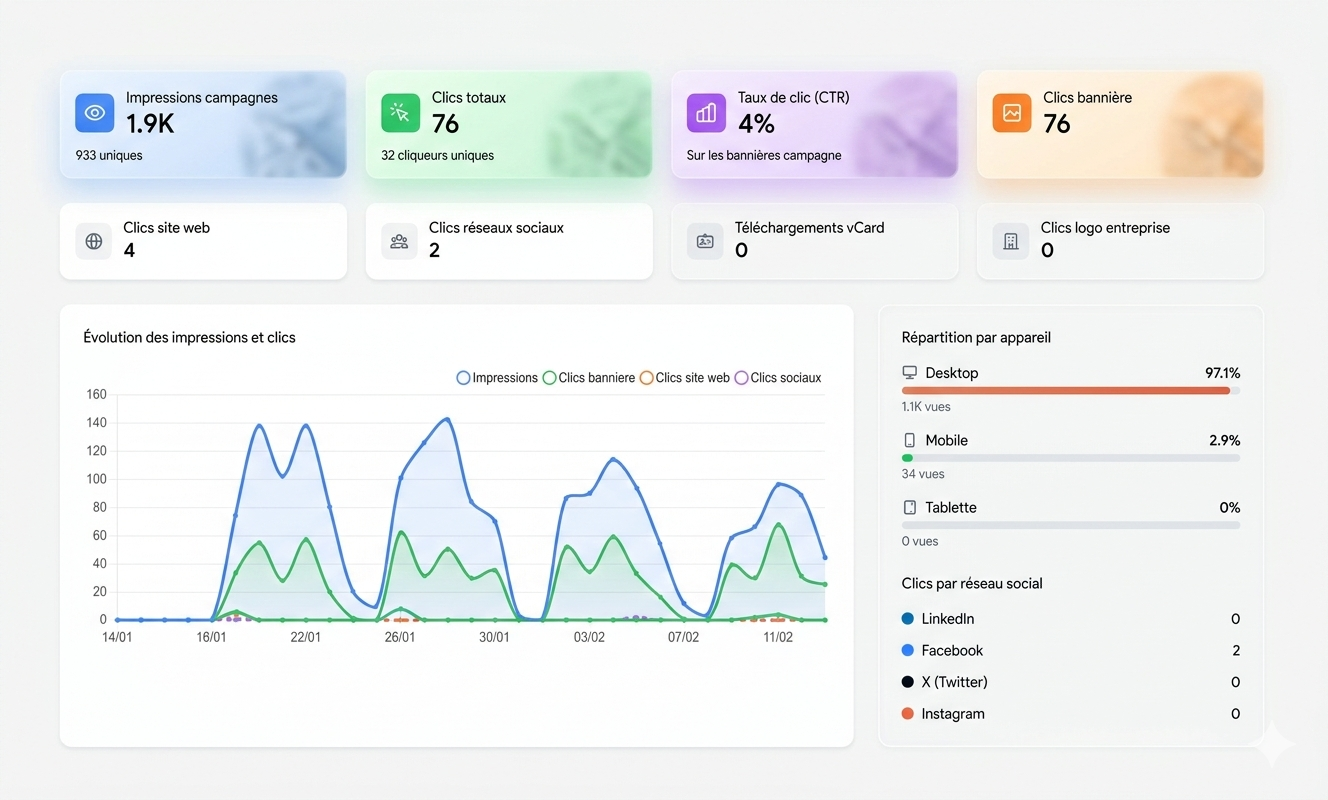This screenshot has height=800, width=1328.
Task: Click the people icon for Clics réseaux sociaux
Action: pos(399,241)
